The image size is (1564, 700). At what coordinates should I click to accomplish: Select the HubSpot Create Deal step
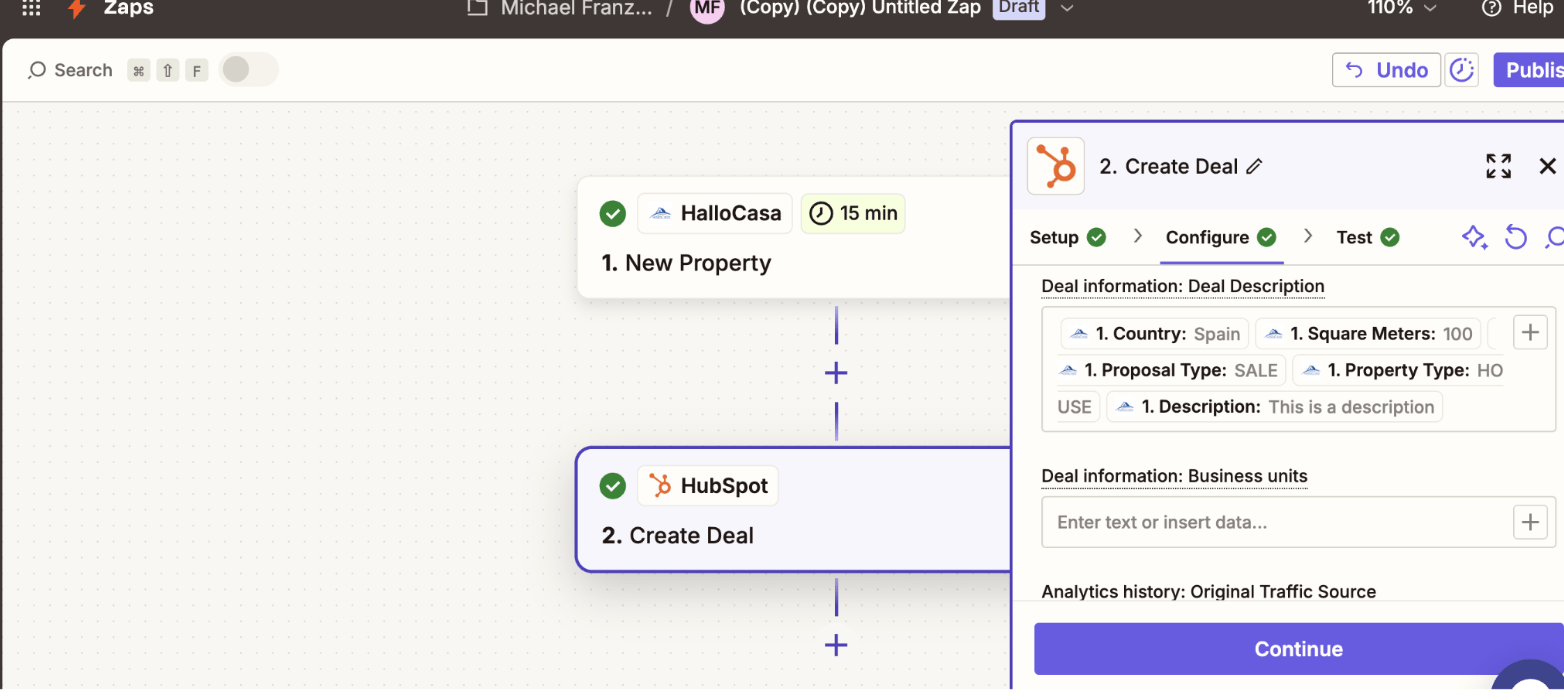[x=794, y=509]
